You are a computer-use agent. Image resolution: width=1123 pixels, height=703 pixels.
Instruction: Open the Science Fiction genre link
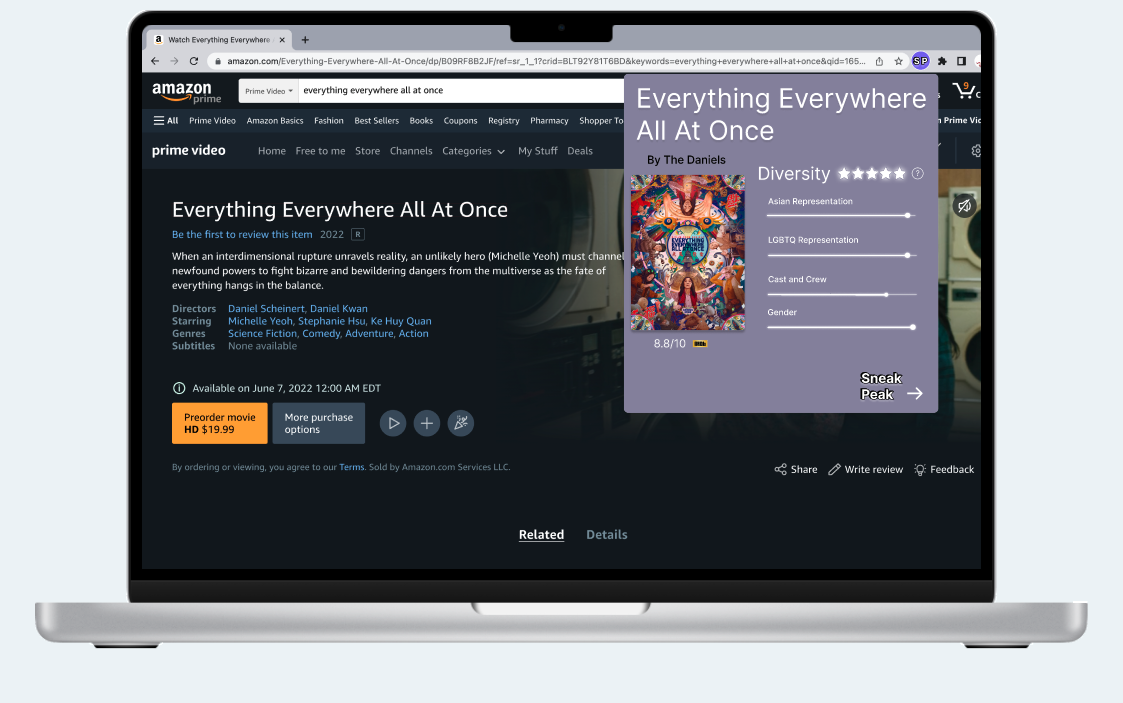pos(262,334)
